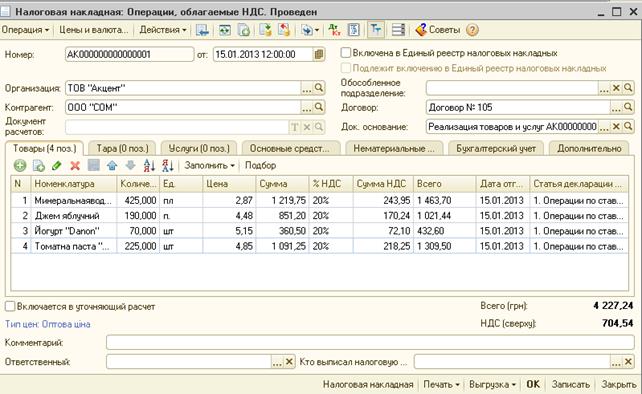Check Включена в Единый реестр налоговых накладных

click(346, 53)
